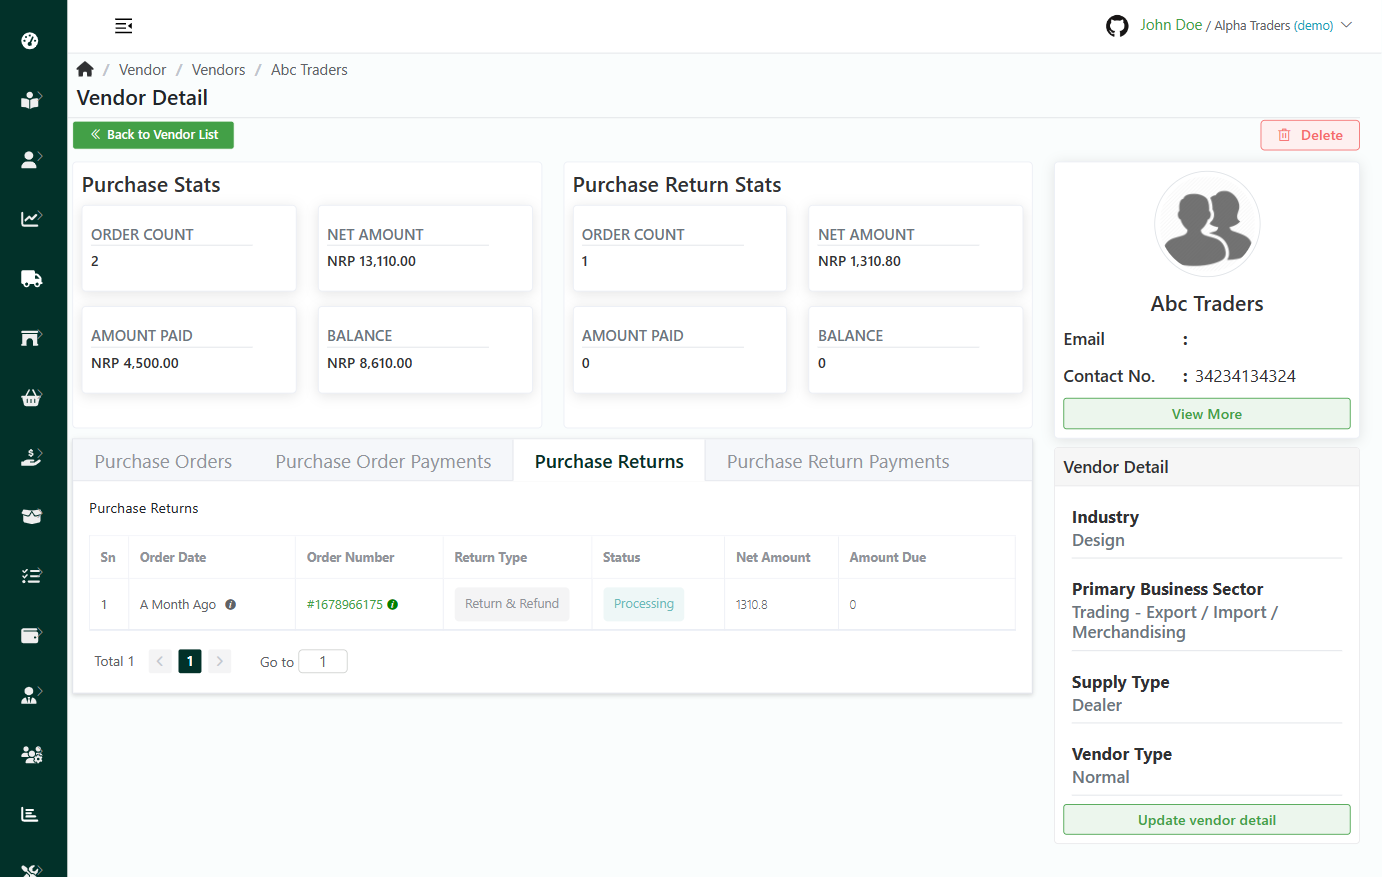
Task: Open the Purchase Return Payments tab
Action: [x=838, y=461]
